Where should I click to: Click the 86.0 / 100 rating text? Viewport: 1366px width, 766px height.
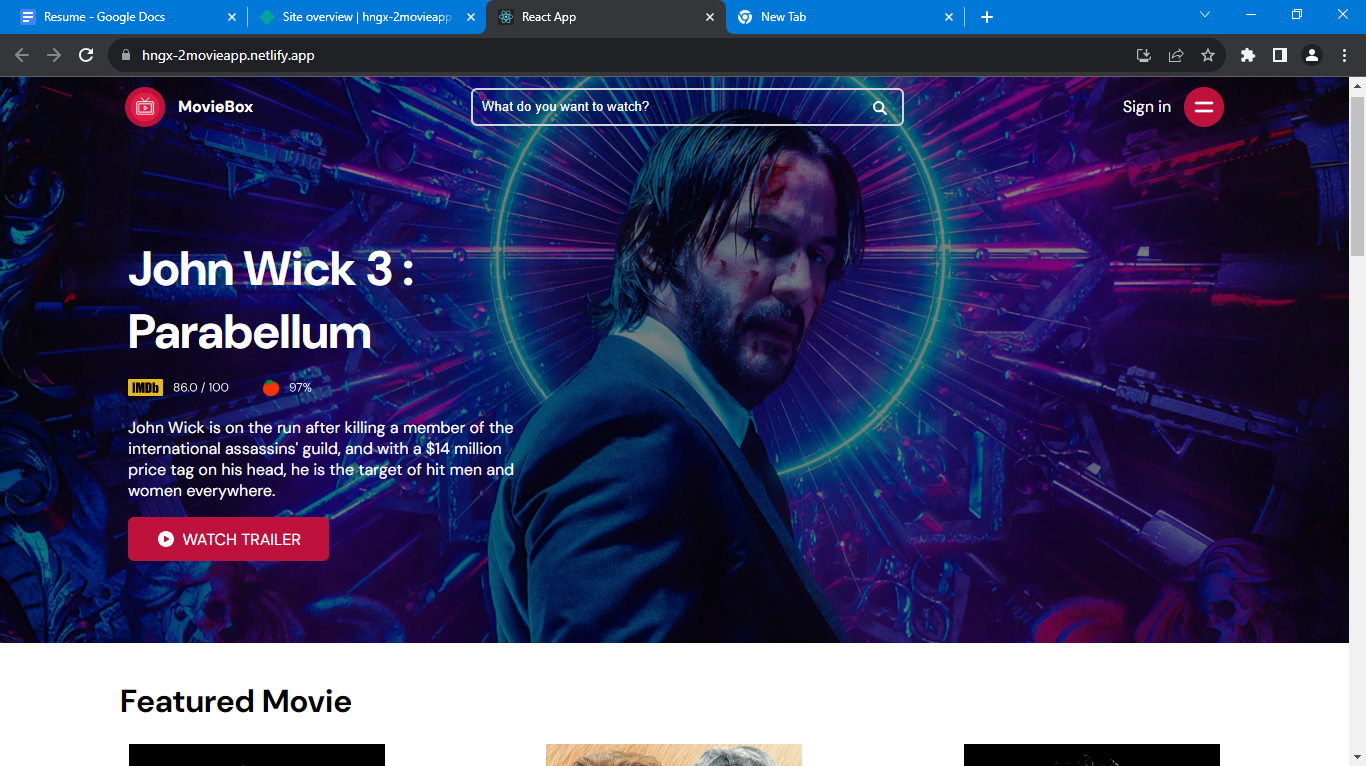pos(201,388)
